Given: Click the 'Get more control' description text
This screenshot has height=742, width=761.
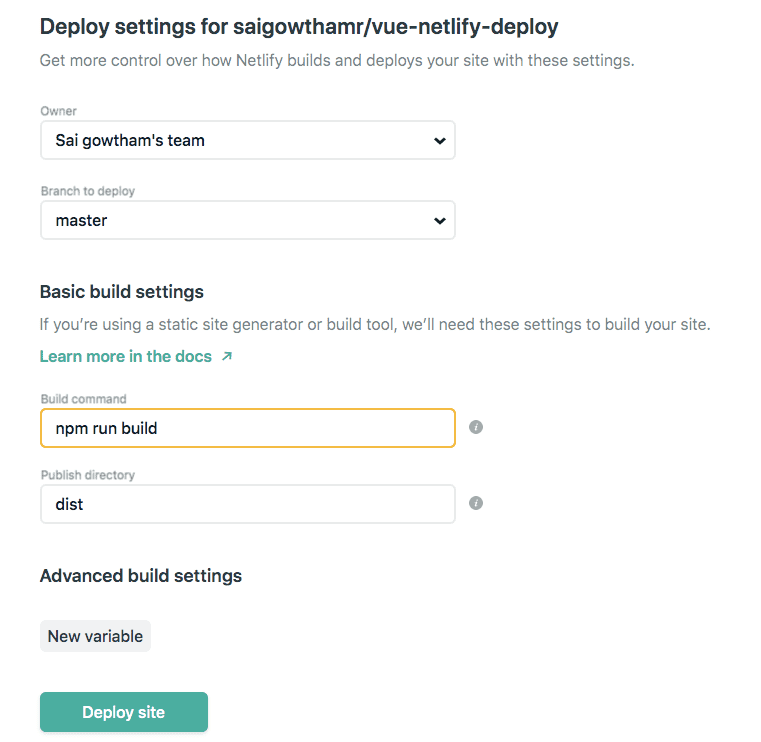Looking at the screenshot, I should [337, 60].
